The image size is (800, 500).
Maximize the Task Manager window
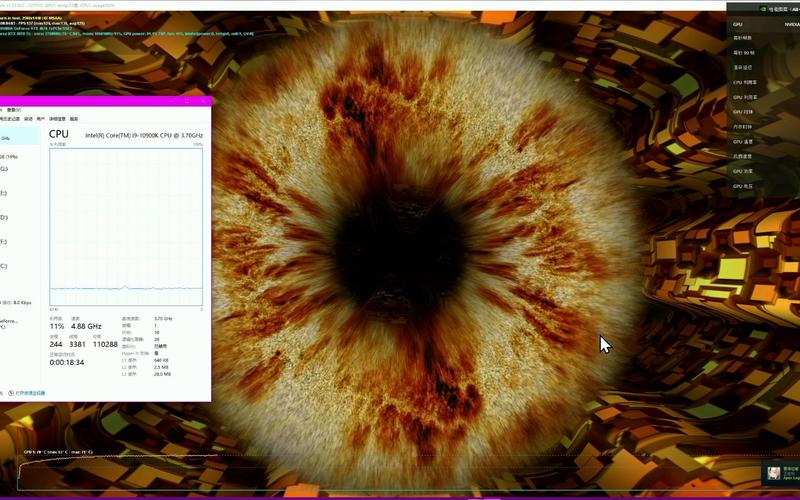click(187, 100)
